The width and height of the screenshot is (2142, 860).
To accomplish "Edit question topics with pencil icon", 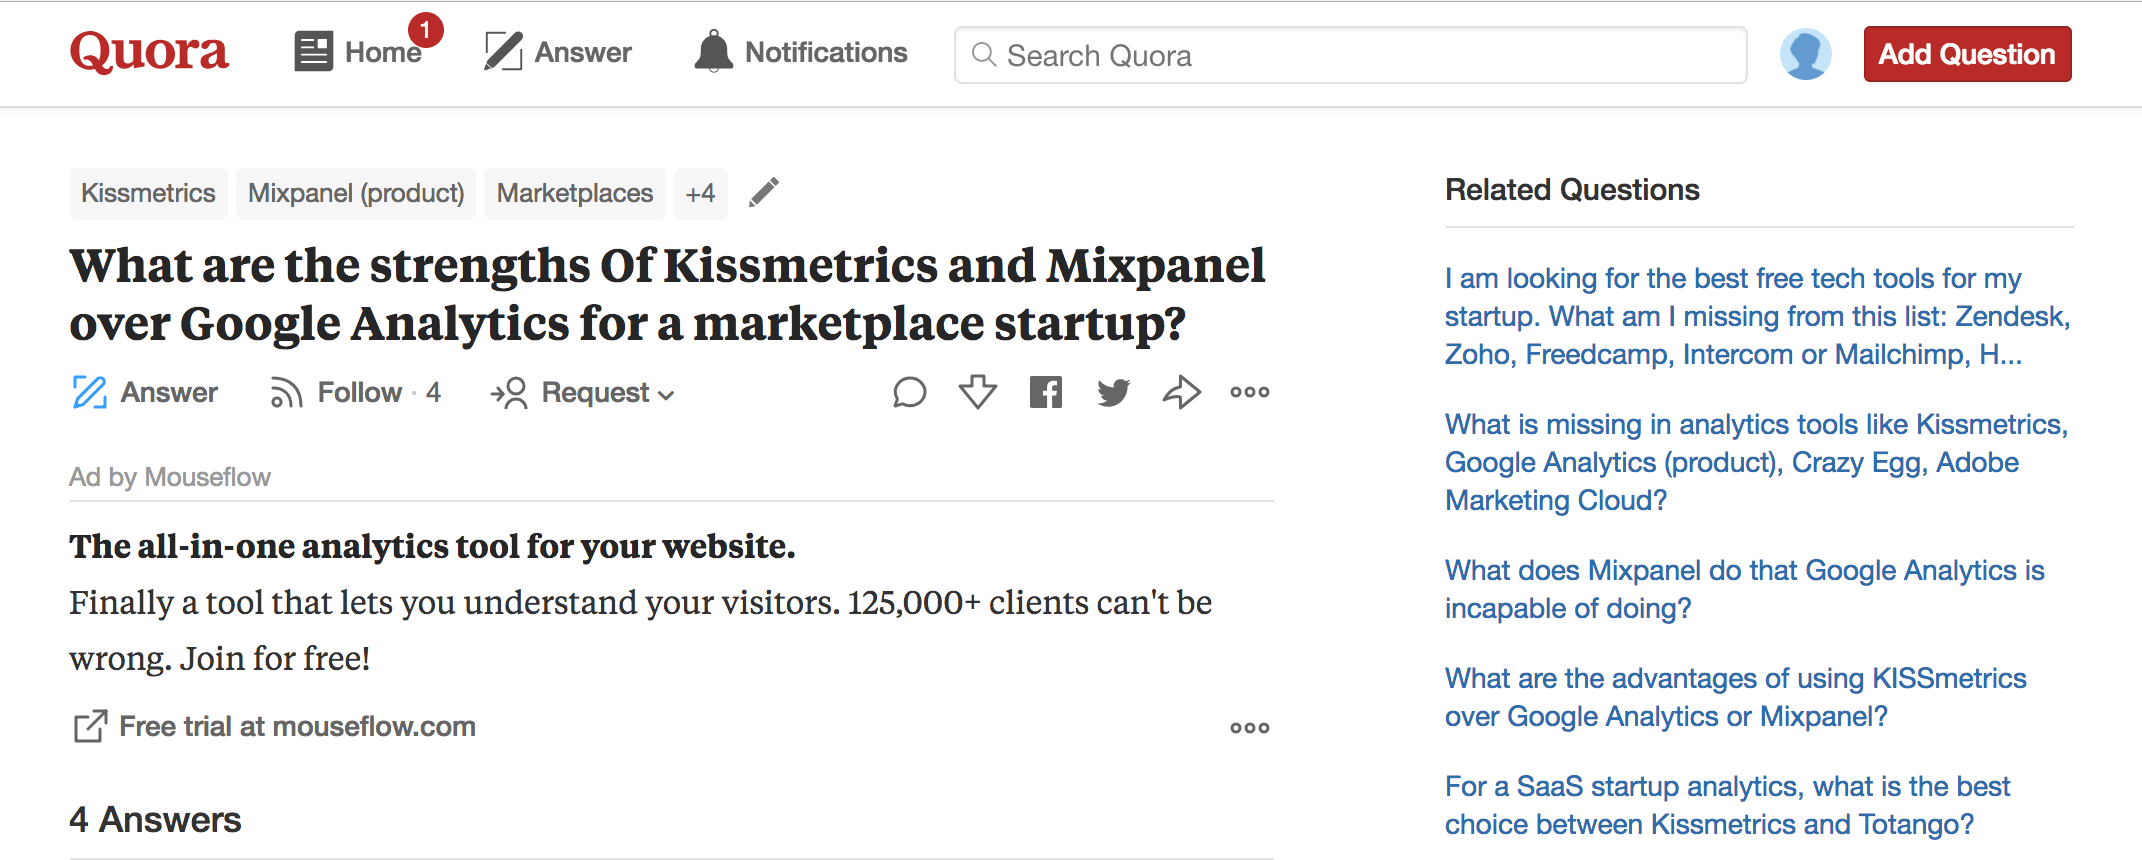I will tap(764, 192).
